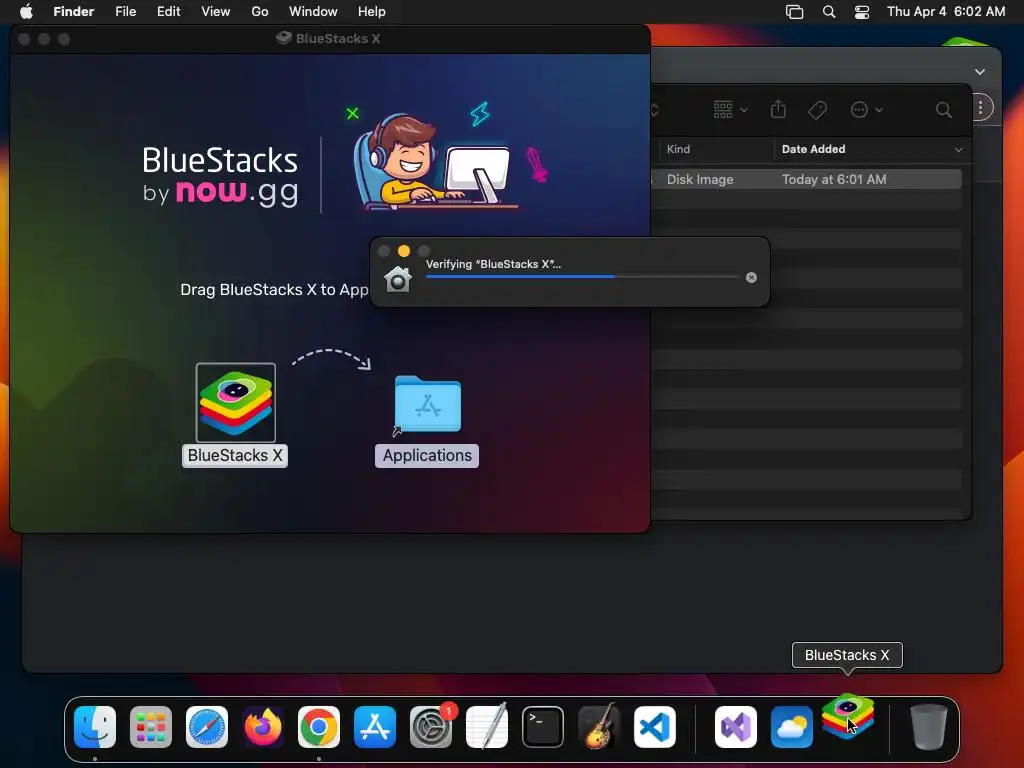Image resolution: width=1024 pixels, height=768 pixels.
Task: Open the Apple menu
Action: click(x=26, y=11)
